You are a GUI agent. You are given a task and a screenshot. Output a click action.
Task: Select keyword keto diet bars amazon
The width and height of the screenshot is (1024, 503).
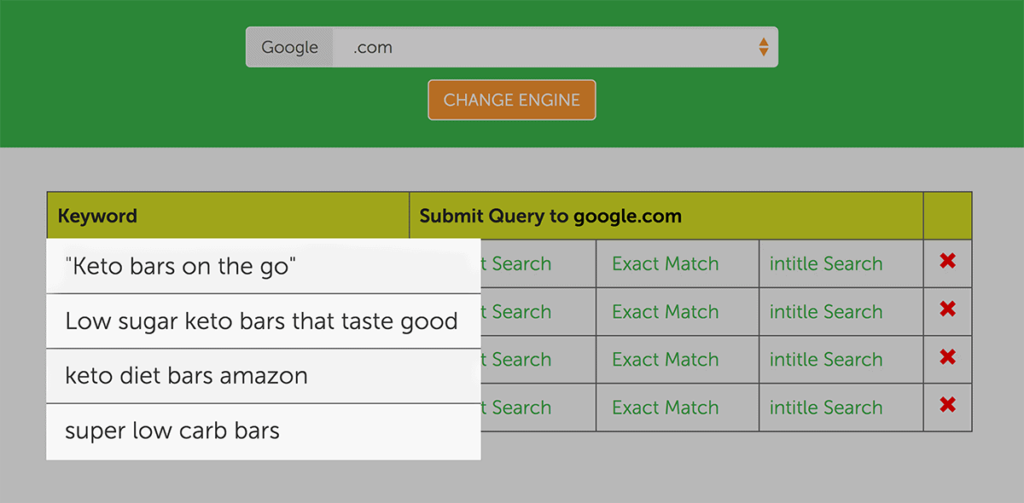point(186,376)
